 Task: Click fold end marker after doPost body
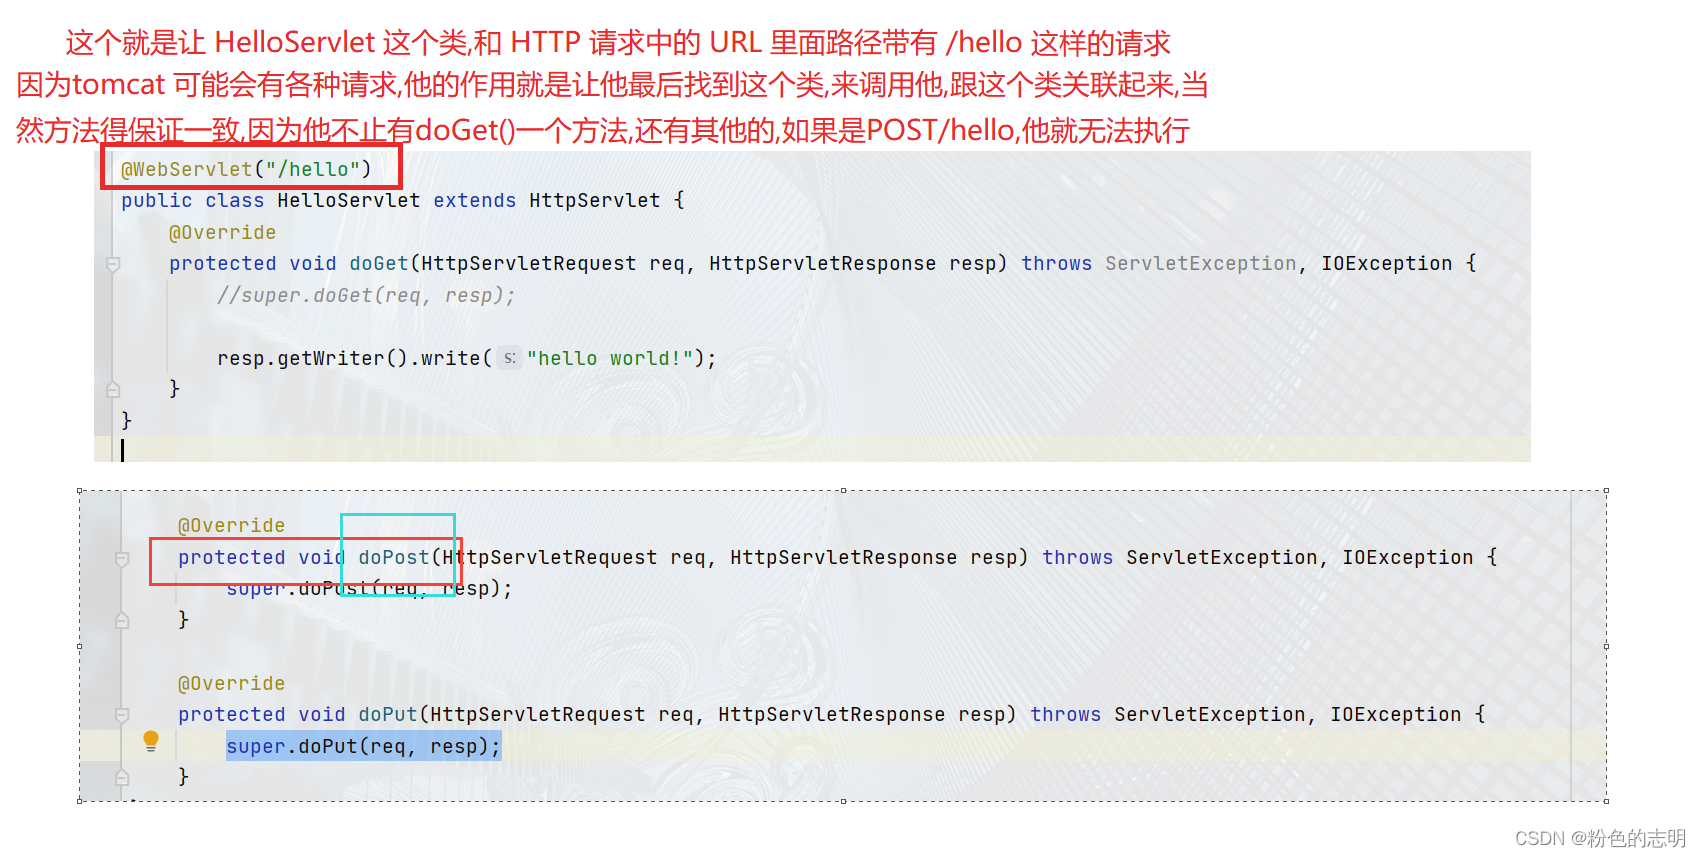click(x=122, y=620)
